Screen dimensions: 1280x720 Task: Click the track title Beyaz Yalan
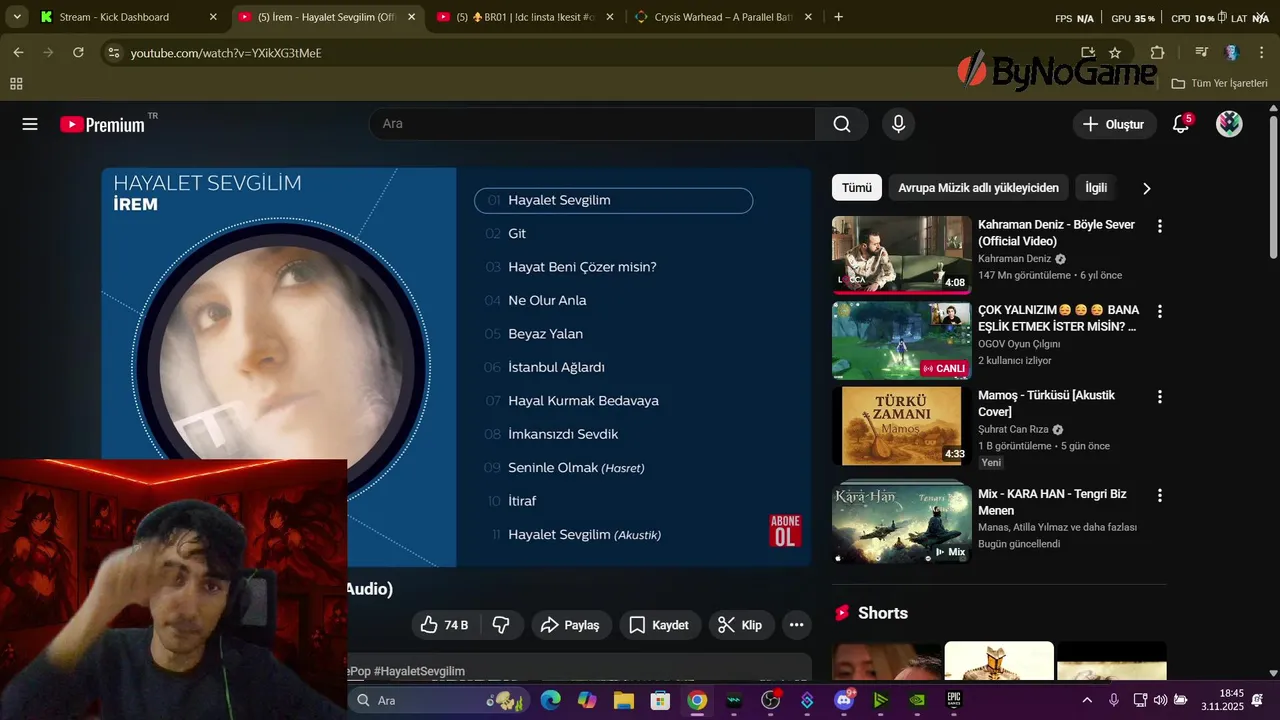click(545, 334)
